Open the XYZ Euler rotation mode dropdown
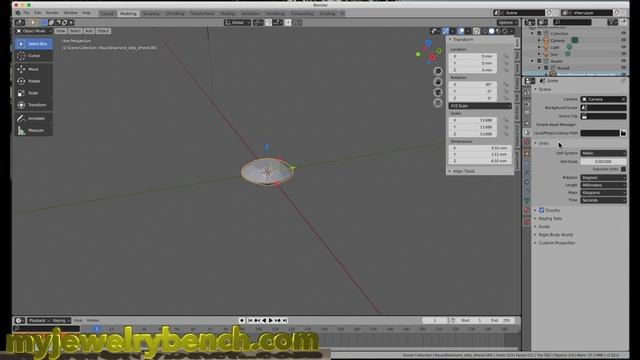The image size is (640, 360). (x=480, y=106)
